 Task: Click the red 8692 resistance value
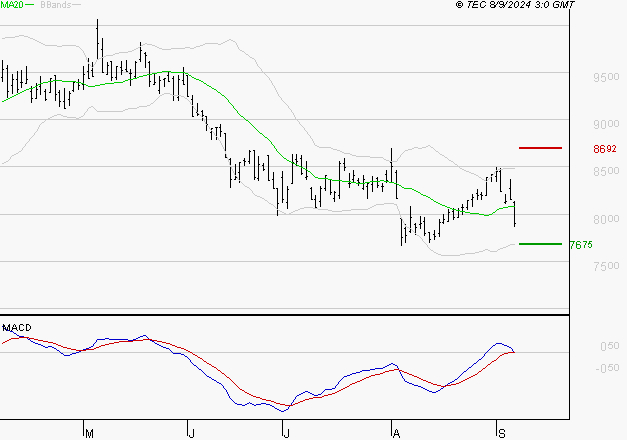tap(605, 149)
